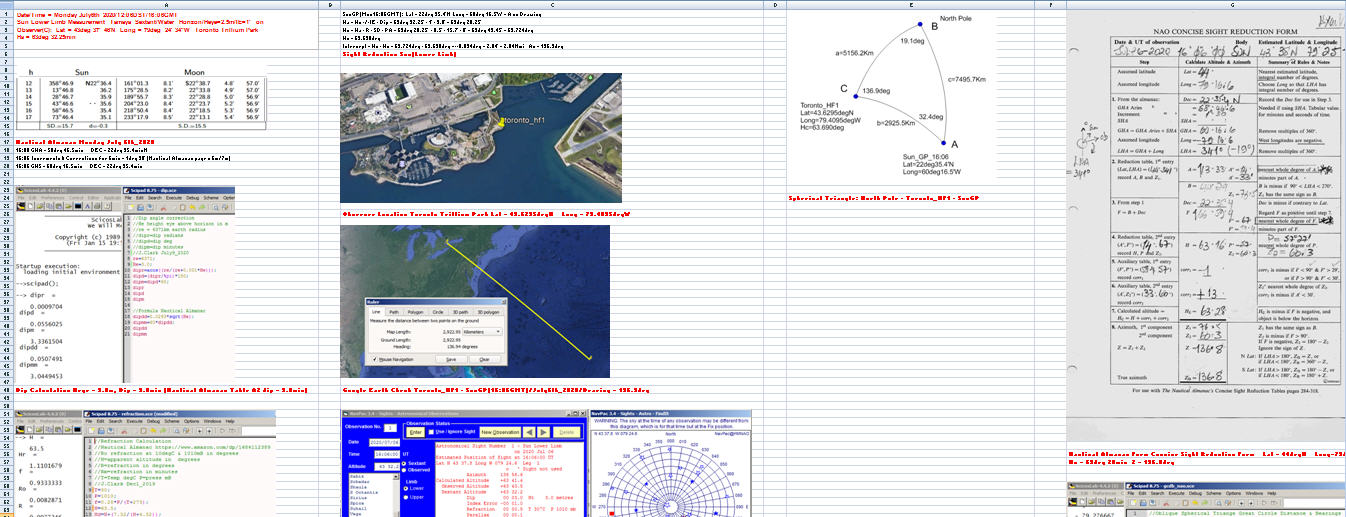Click the Time input field in NavPac
Image resolution: width=1346 pixels, height=517 pixels.
pos(387,454)
